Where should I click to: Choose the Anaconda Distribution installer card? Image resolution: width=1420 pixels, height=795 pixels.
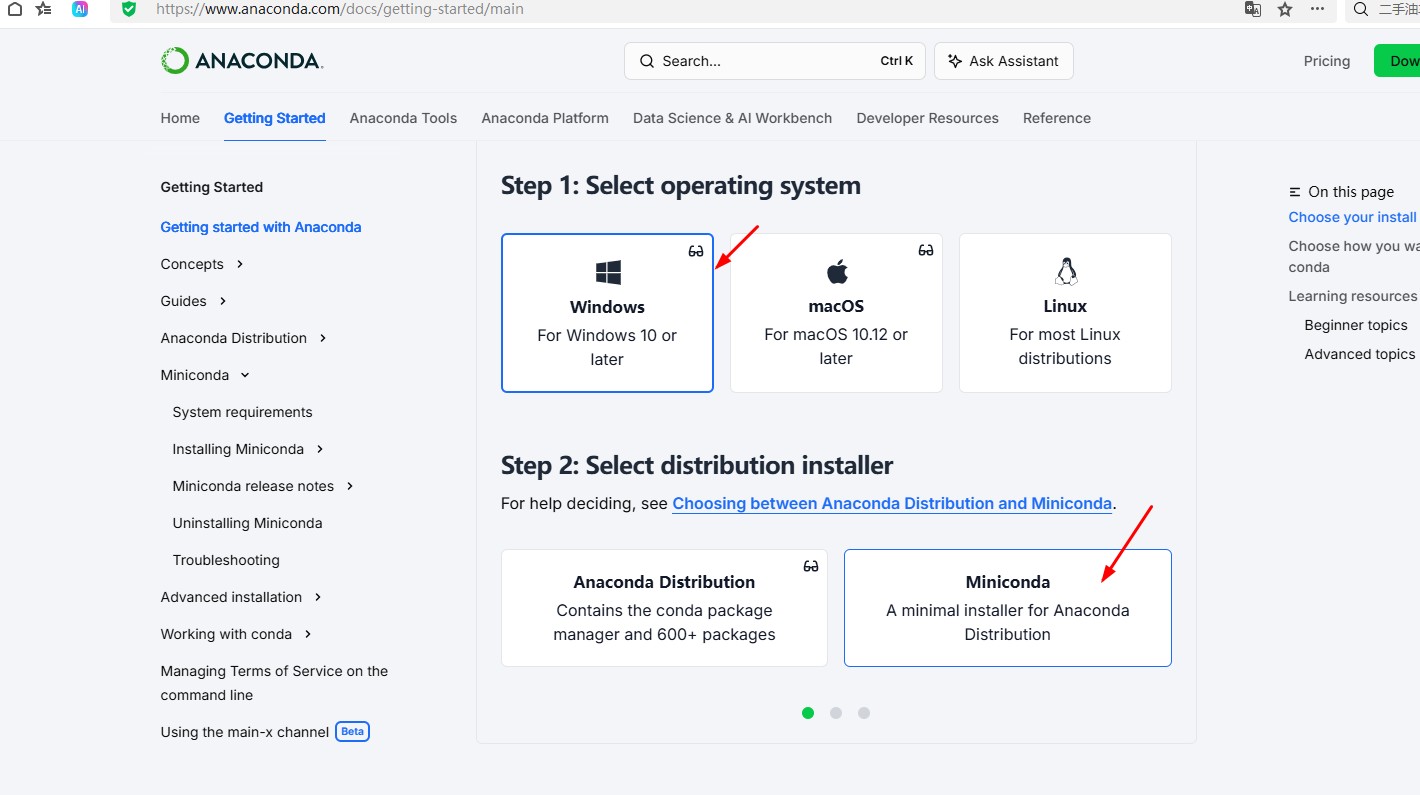664,608
